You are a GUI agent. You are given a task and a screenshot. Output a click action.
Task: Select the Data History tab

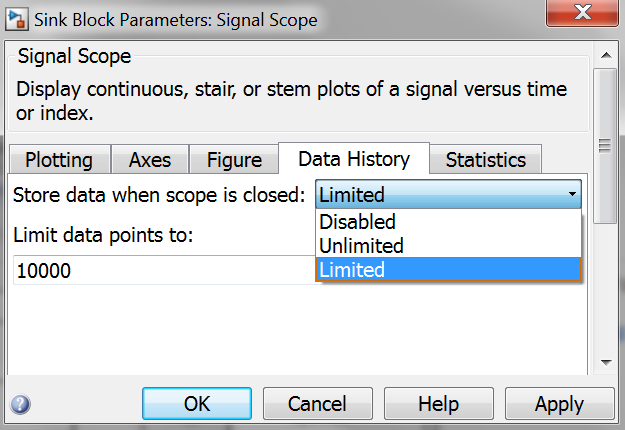pos(354,159)
